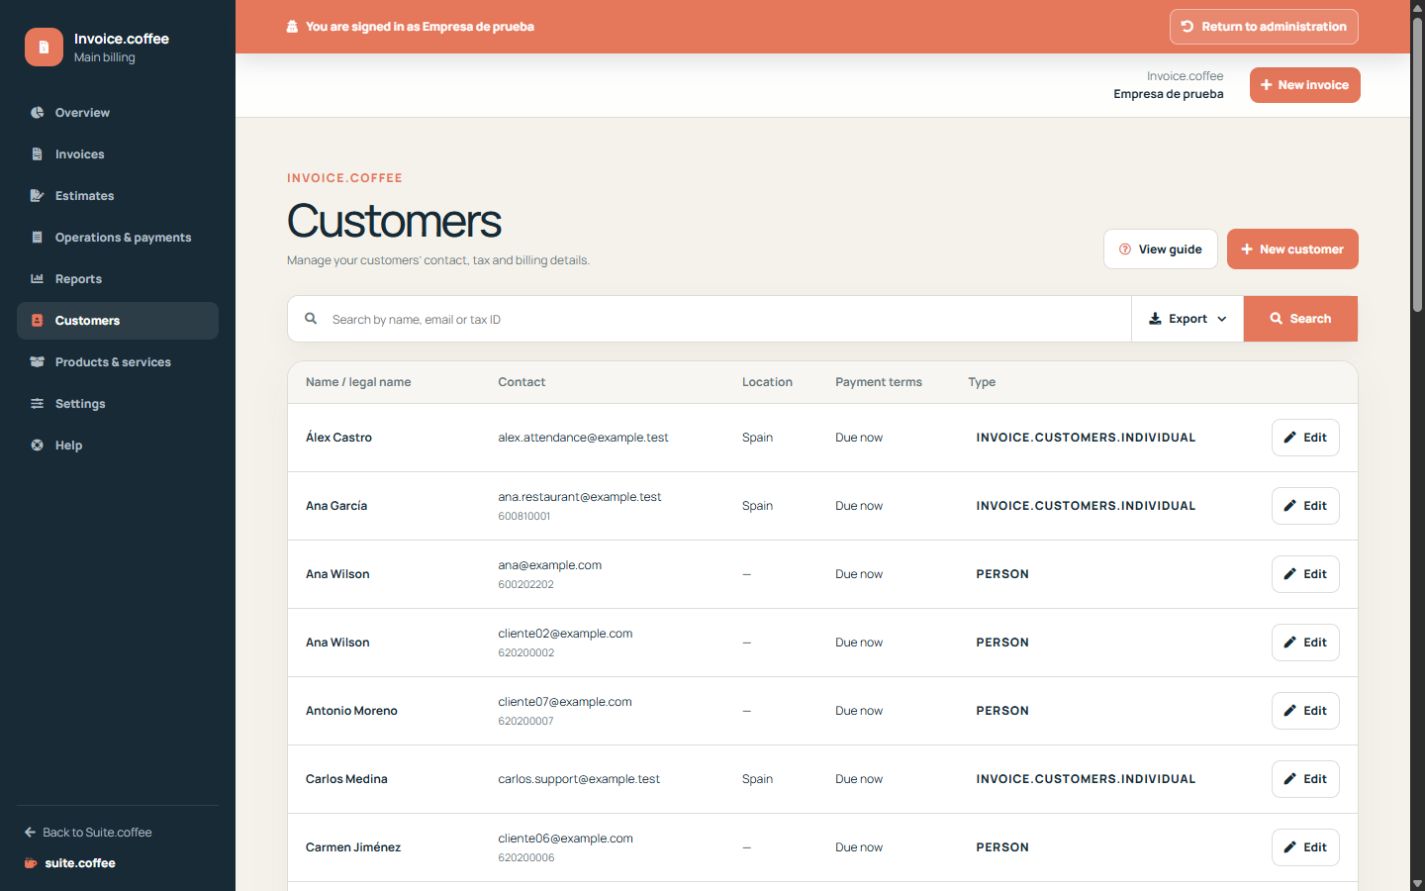Click the suite.coffee link at bottom

(70, 863)
